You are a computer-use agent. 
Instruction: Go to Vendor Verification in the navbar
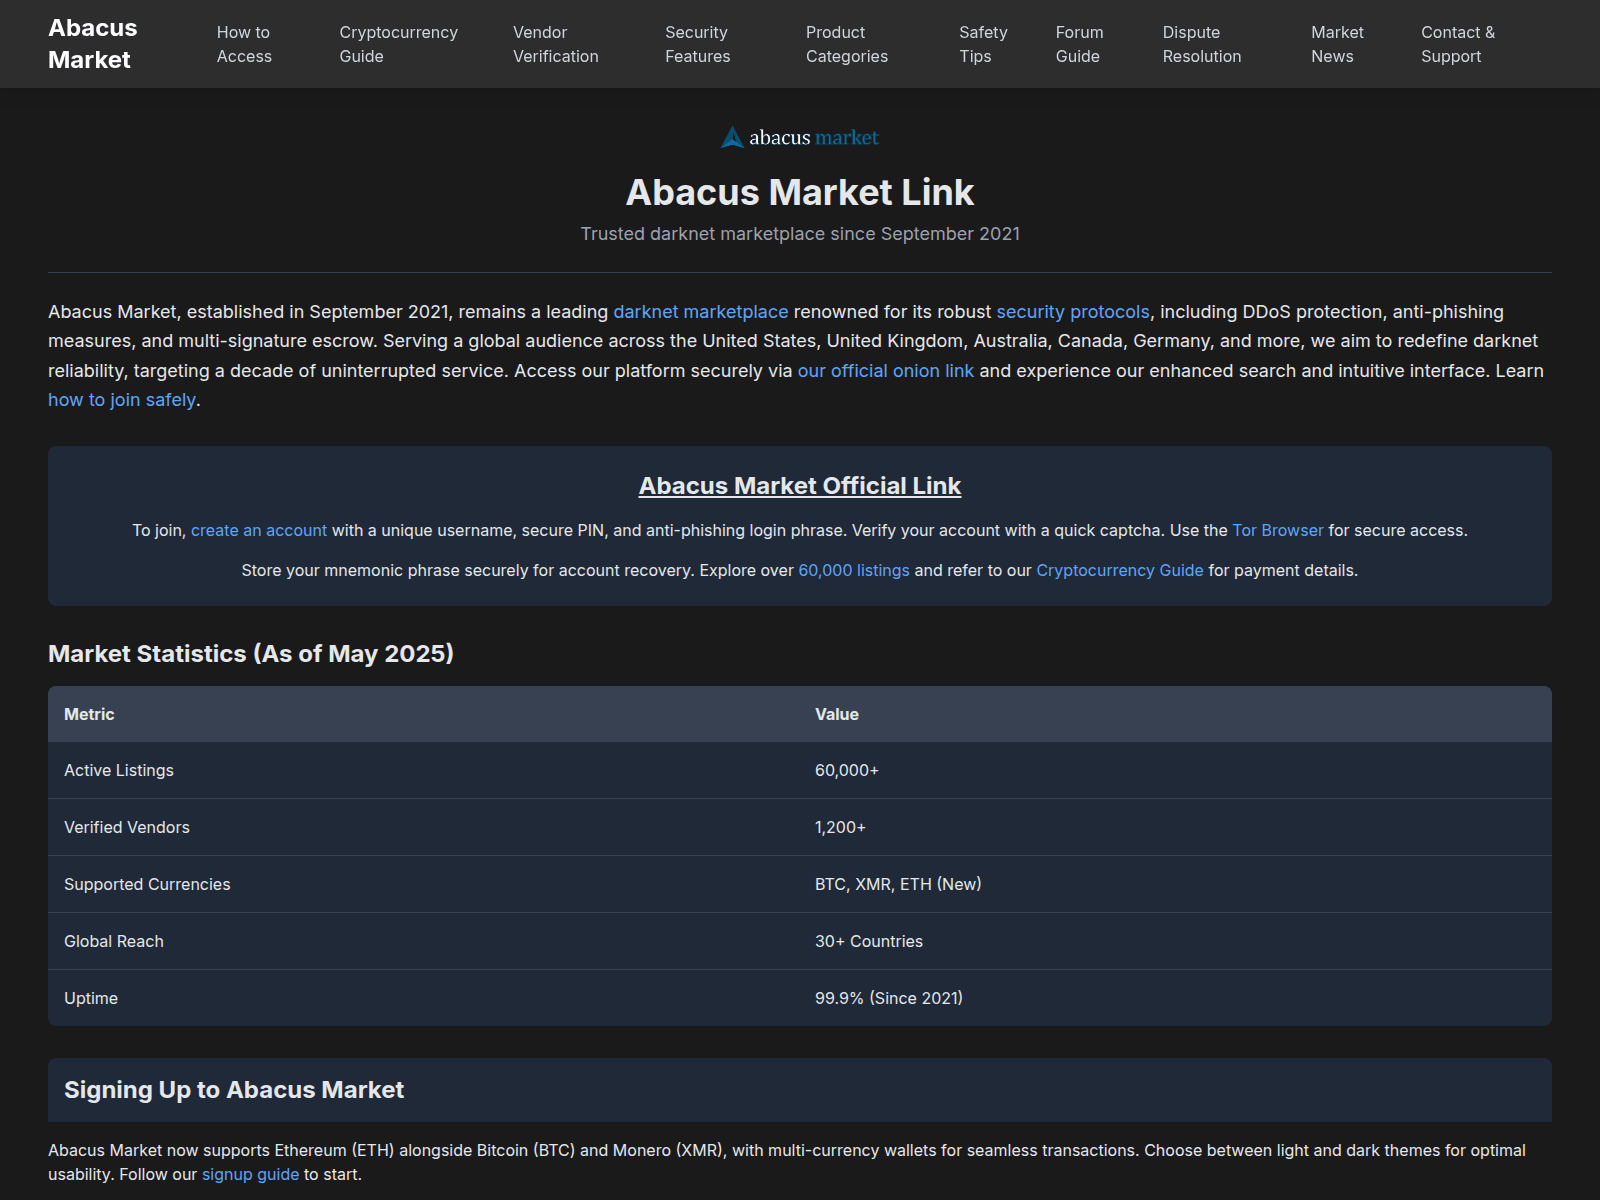[x=555, y=44]
